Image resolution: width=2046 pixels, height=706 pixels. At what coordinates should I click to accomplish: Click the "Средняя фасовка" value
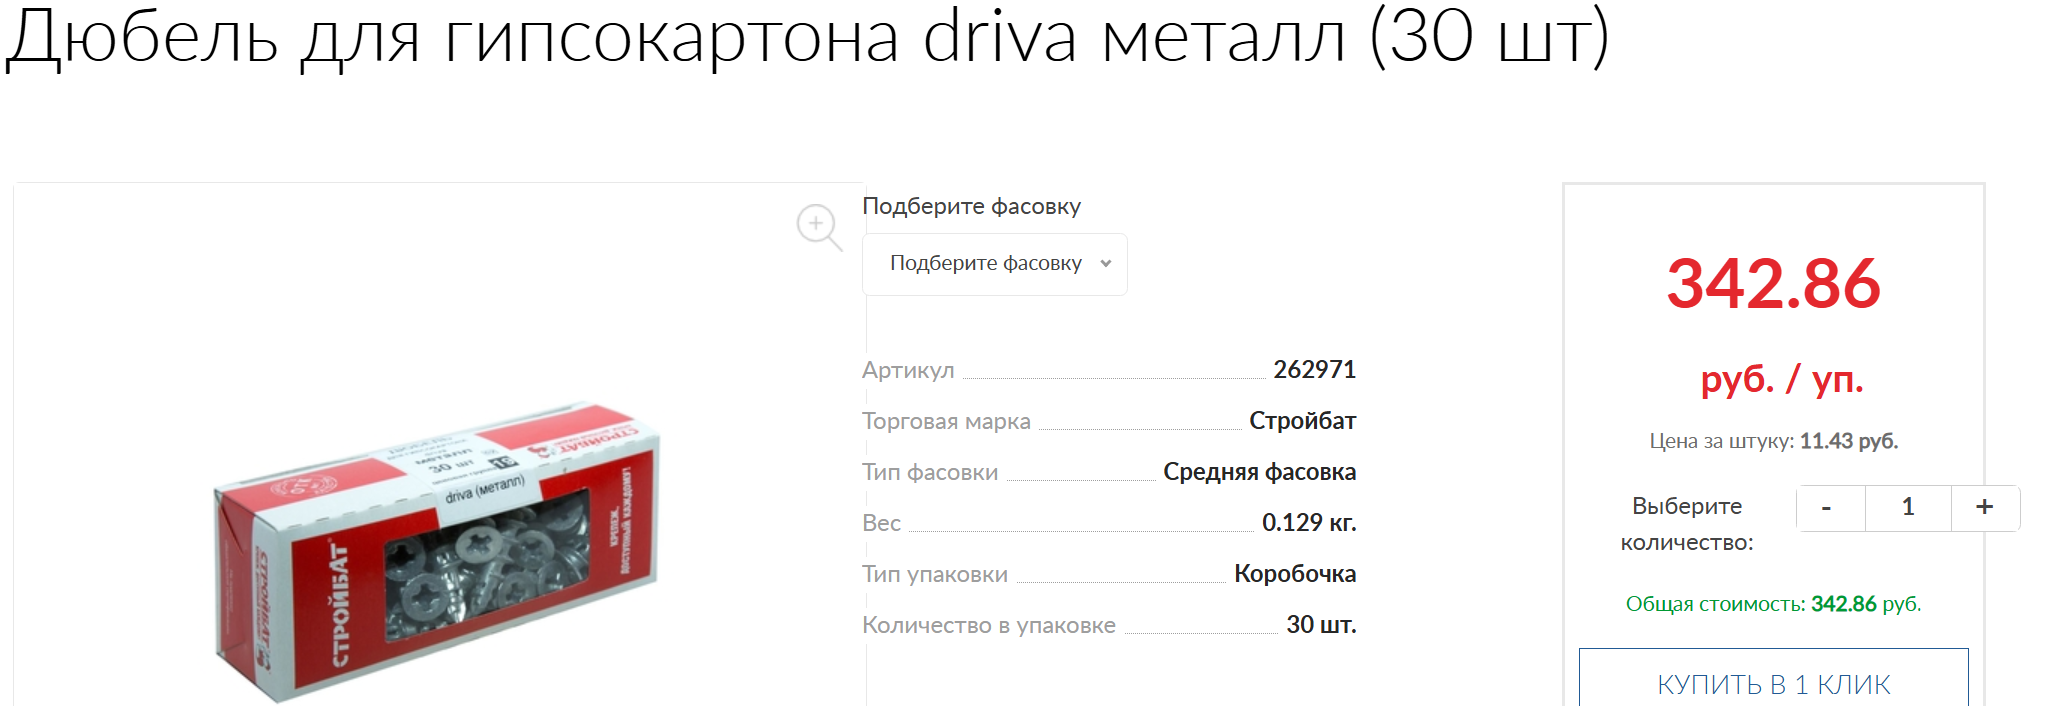pos(1259,472)
